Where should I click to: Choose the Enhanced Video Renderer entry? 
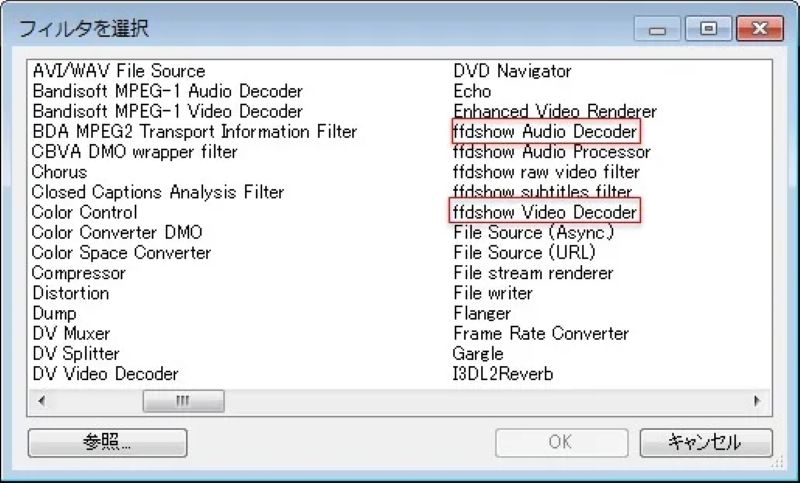point(555,111)
